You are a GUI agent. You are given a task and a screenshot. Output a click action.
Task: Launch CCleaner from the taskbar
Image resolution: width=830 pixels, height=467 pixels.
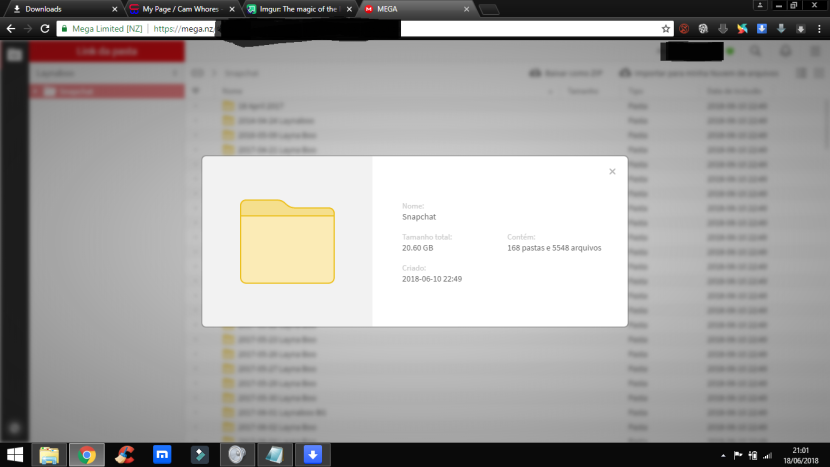click(x=125, y=455)
